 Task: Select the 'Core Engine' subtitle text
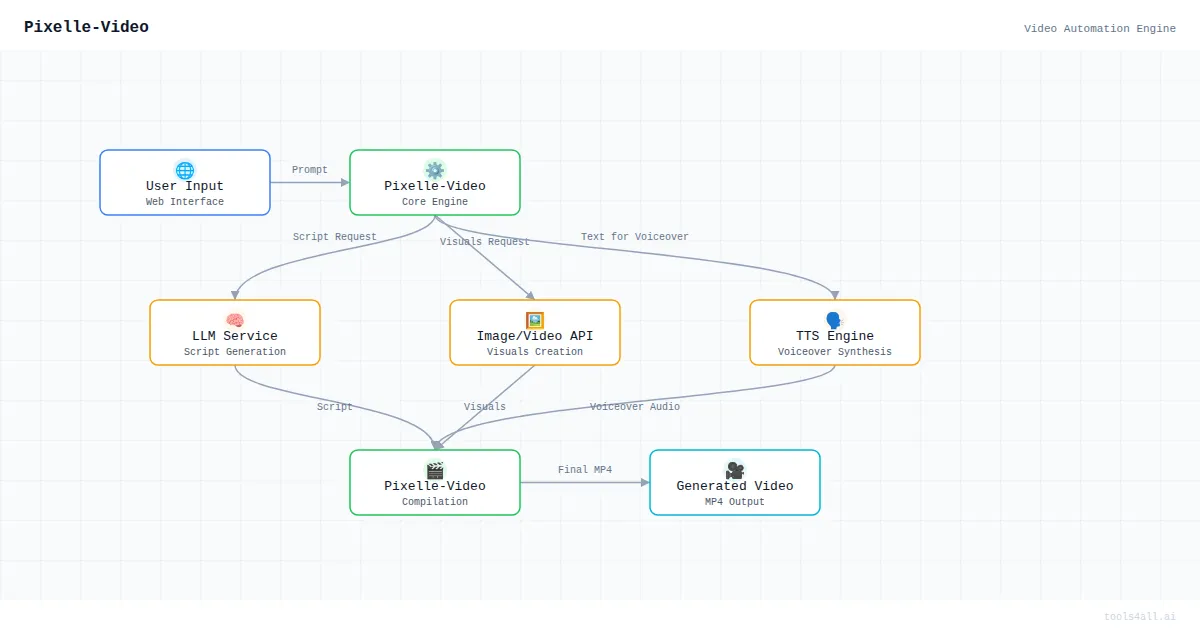pos(435,202)
